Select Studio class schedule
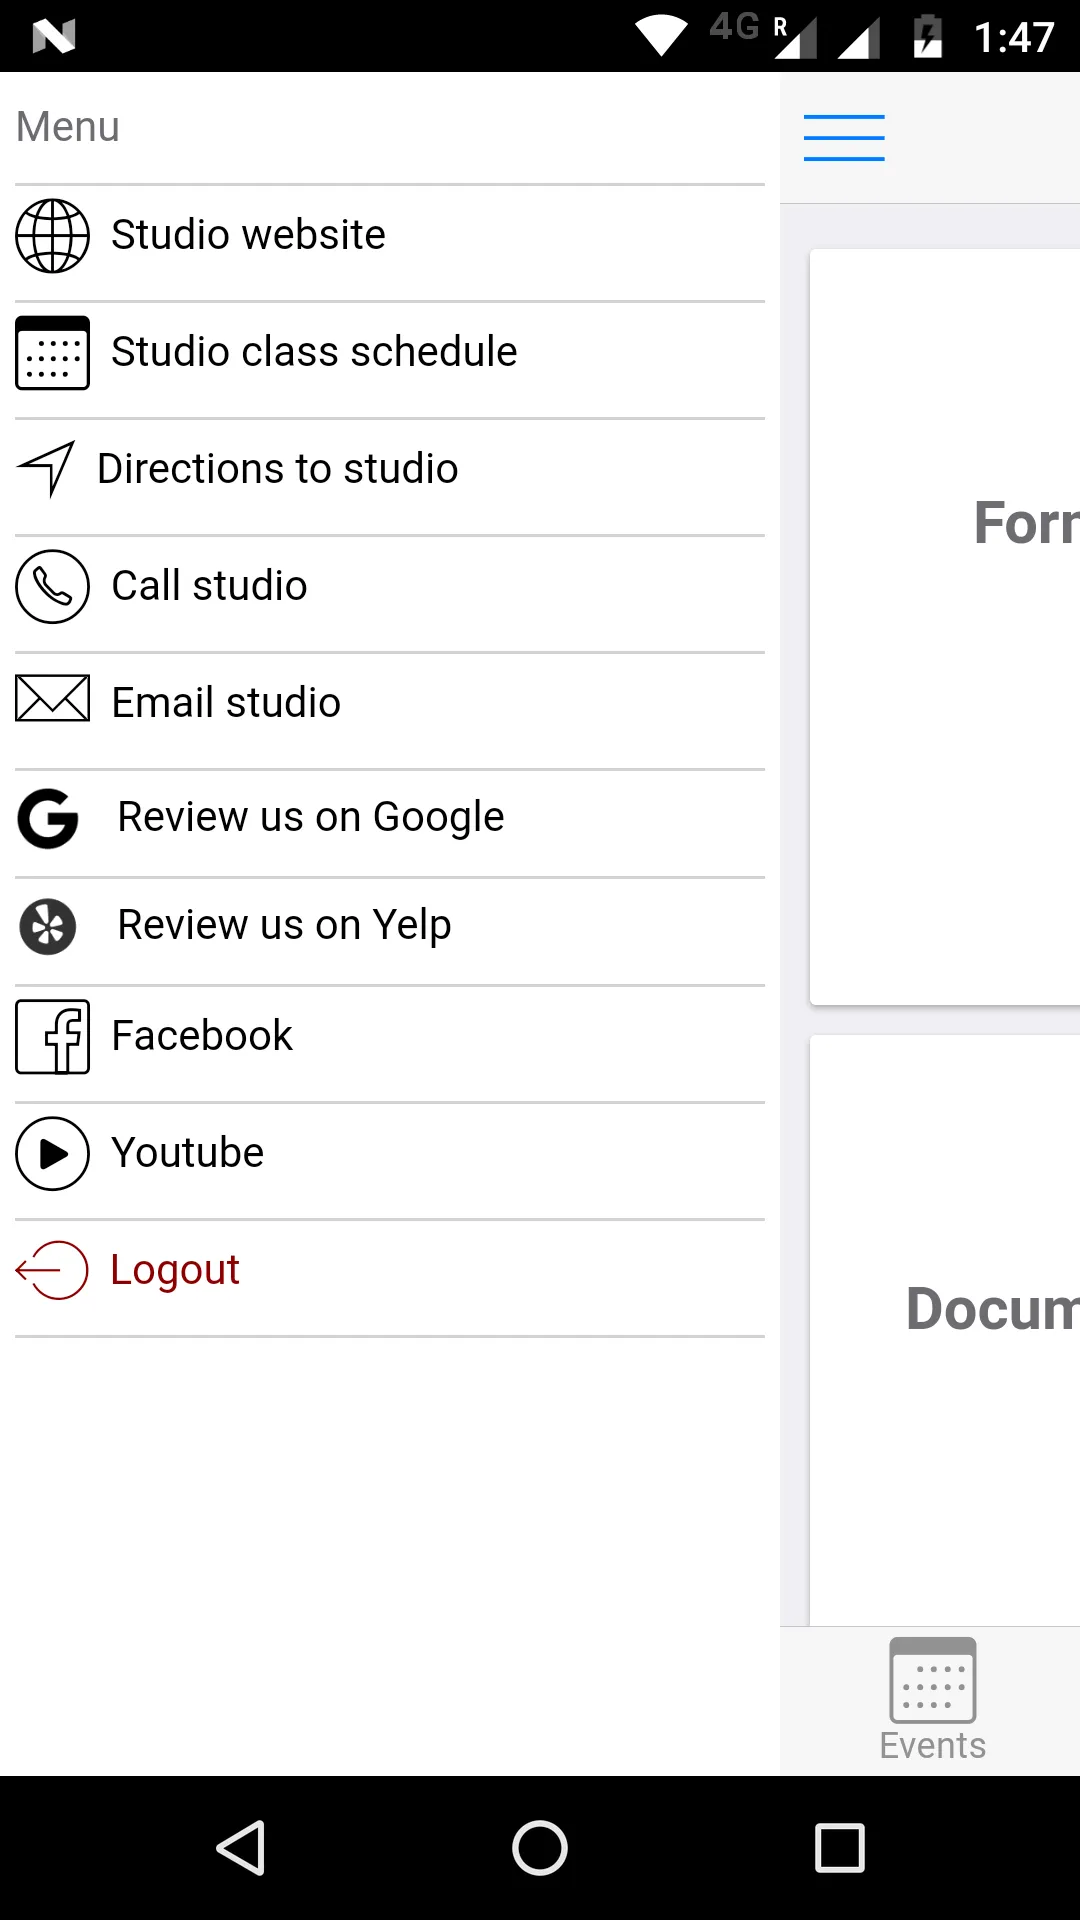The width and height of the screenshot is (1080, 1920). pyautogui.click(x=390, y=360)
